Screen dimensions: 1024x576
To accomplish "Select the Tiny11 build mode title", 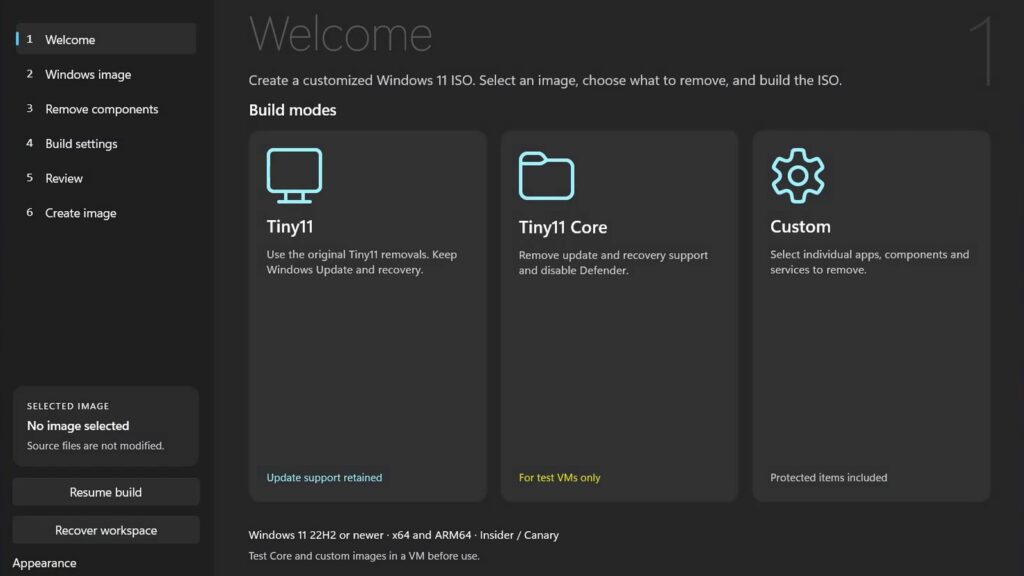I will pos(290,227).
